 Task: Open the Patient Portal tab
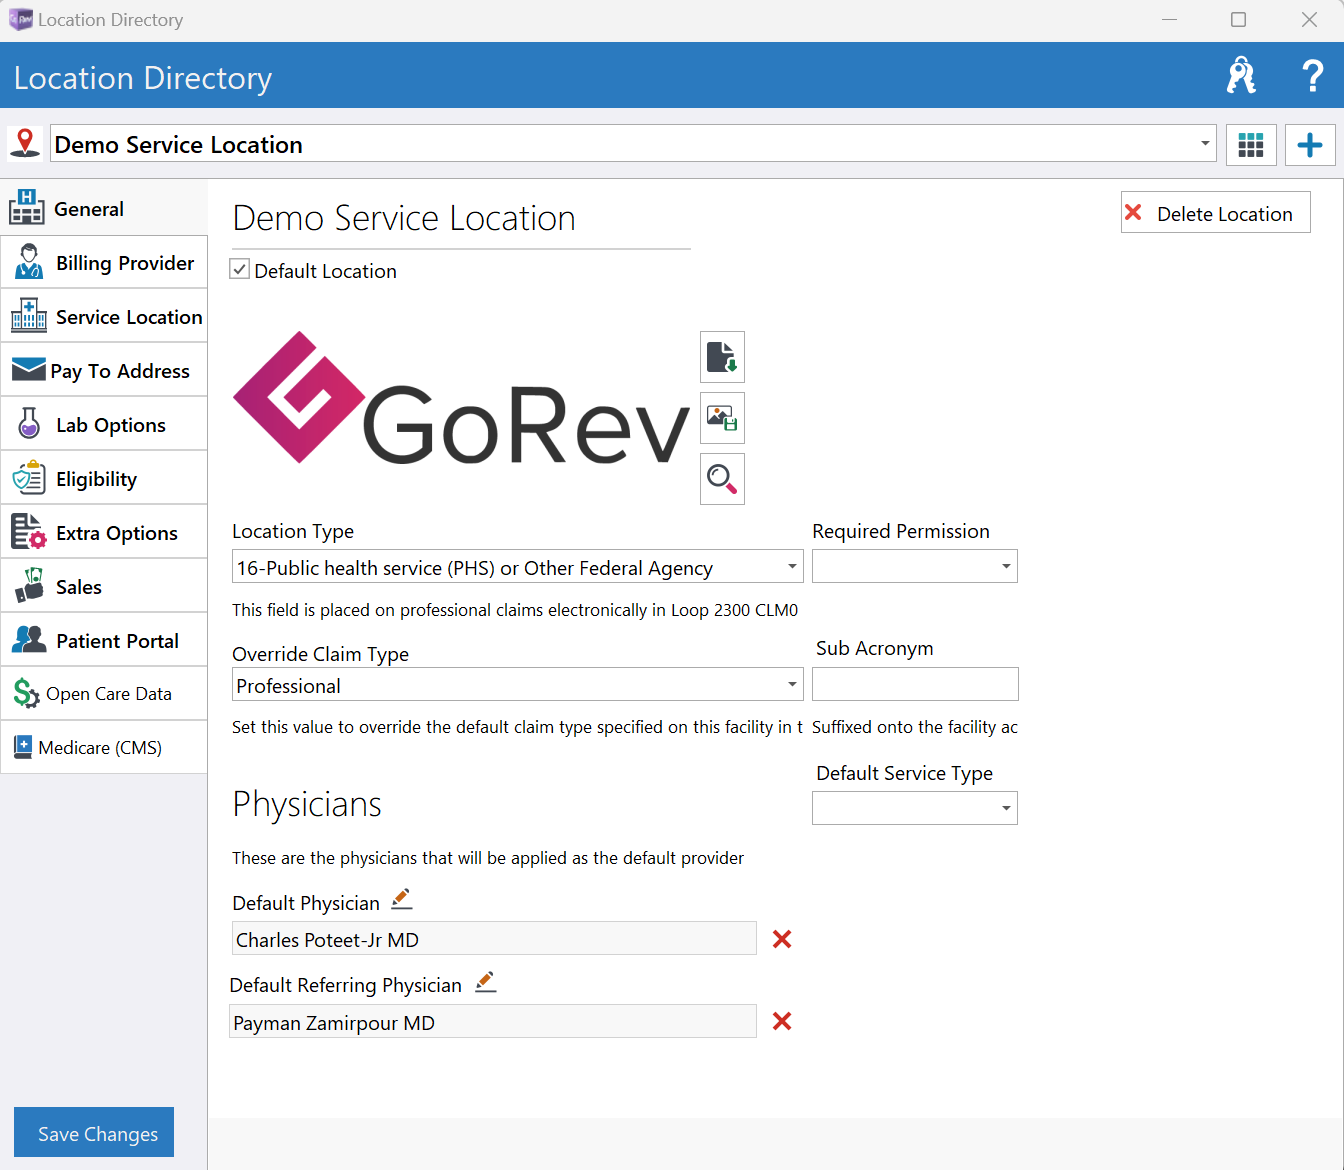(104, 640)
